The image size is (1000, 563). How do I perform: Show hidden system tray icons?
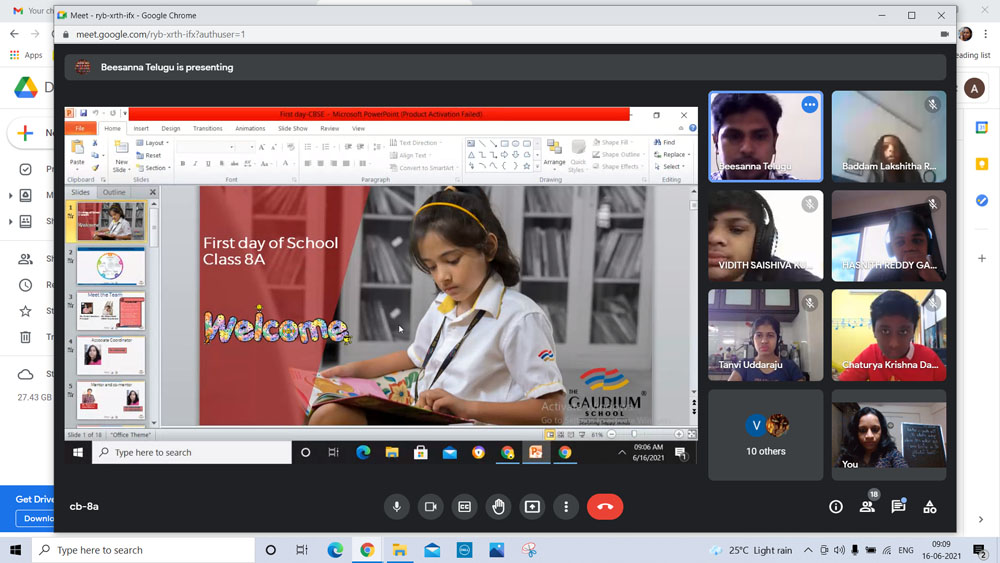[x=808, y=550]
